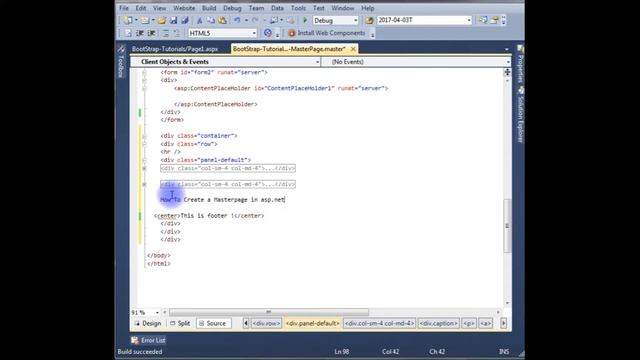Switch to Design view

tap(148, 323)
